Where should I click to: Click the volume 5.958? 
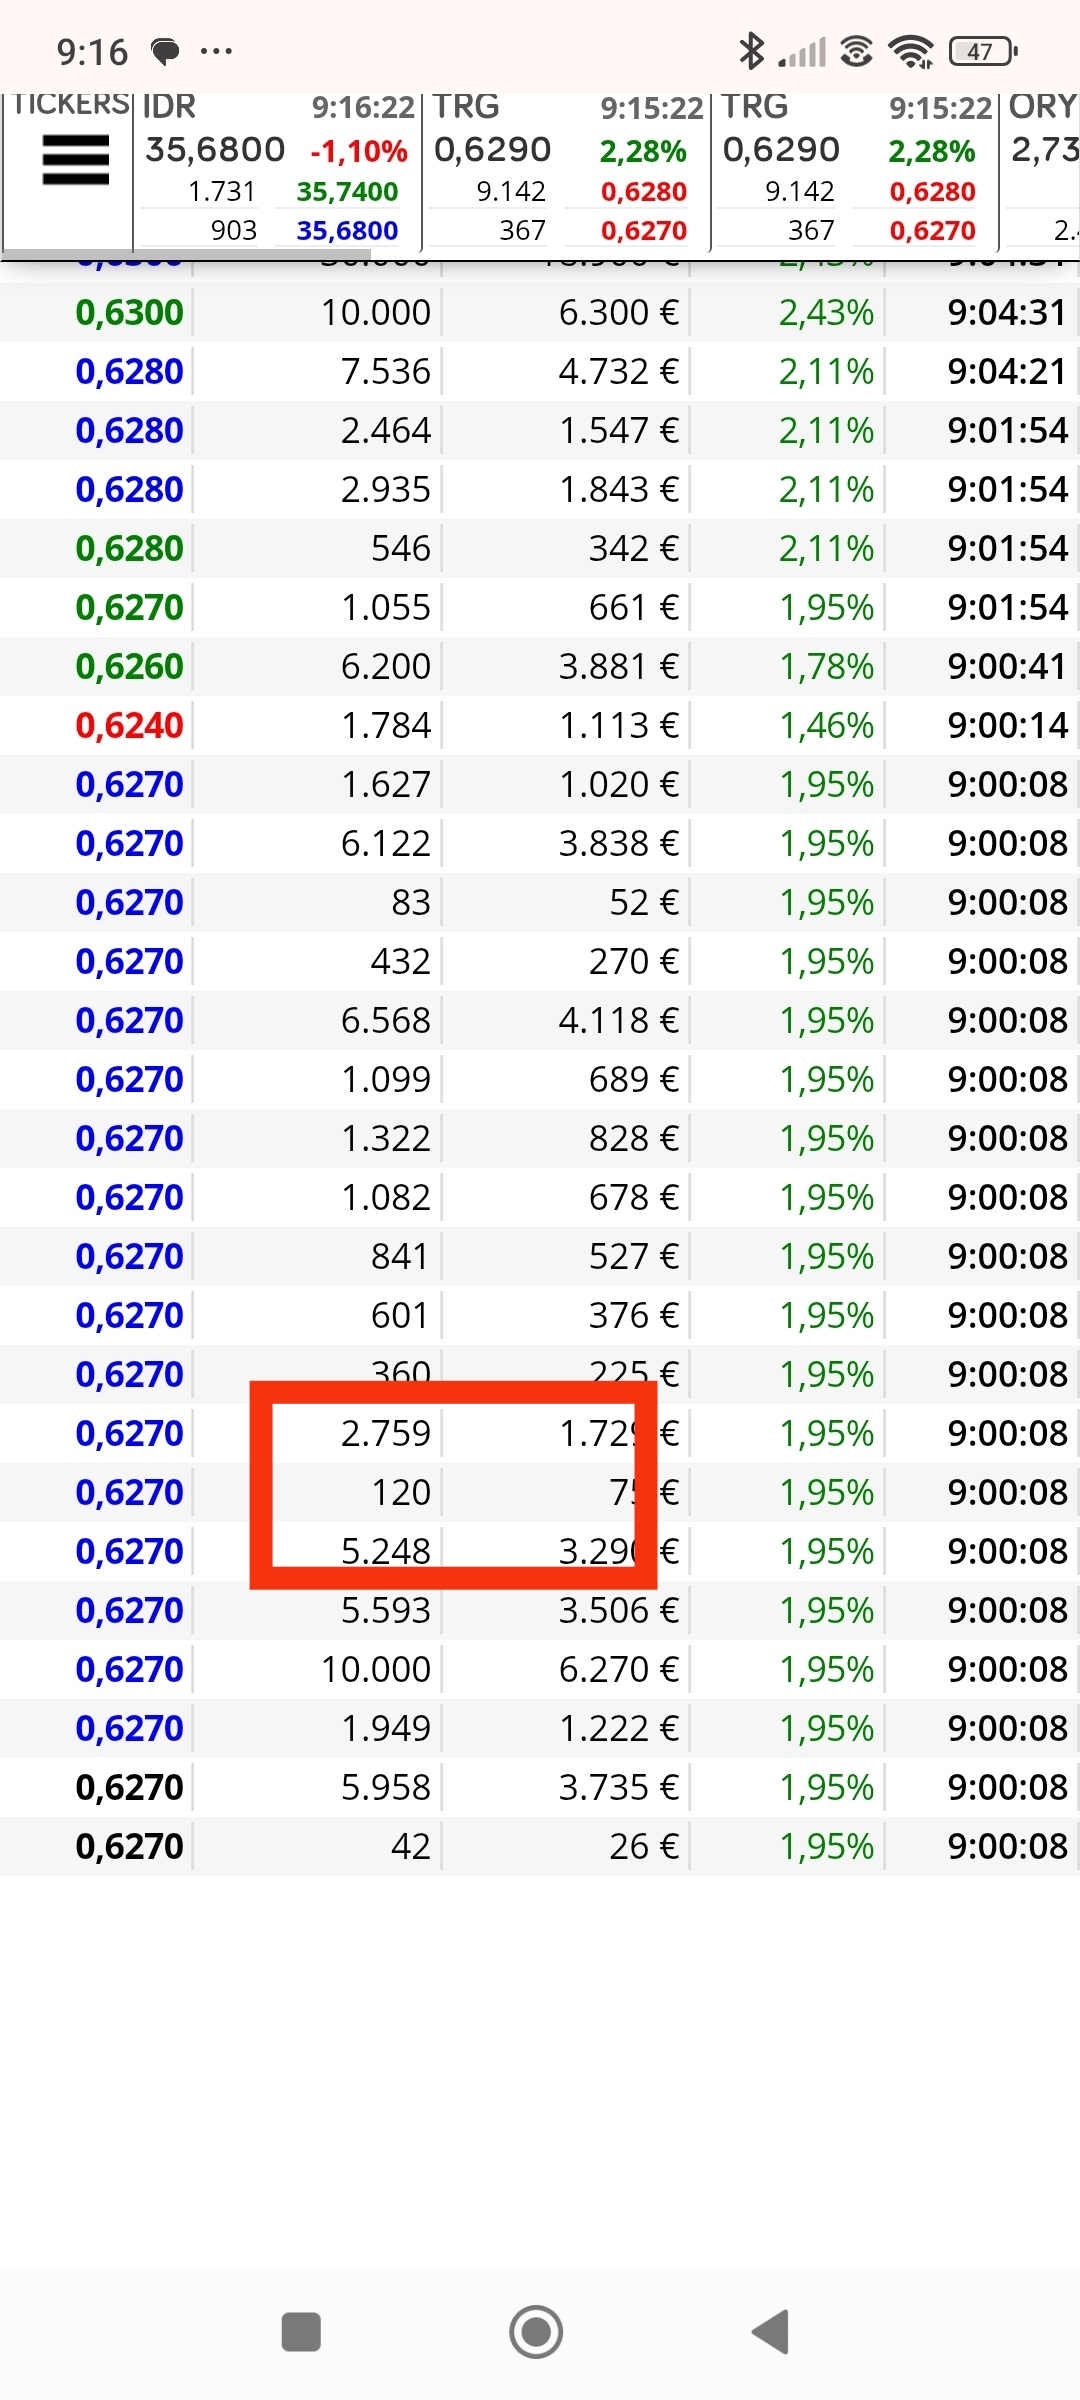click(386, 1788)
